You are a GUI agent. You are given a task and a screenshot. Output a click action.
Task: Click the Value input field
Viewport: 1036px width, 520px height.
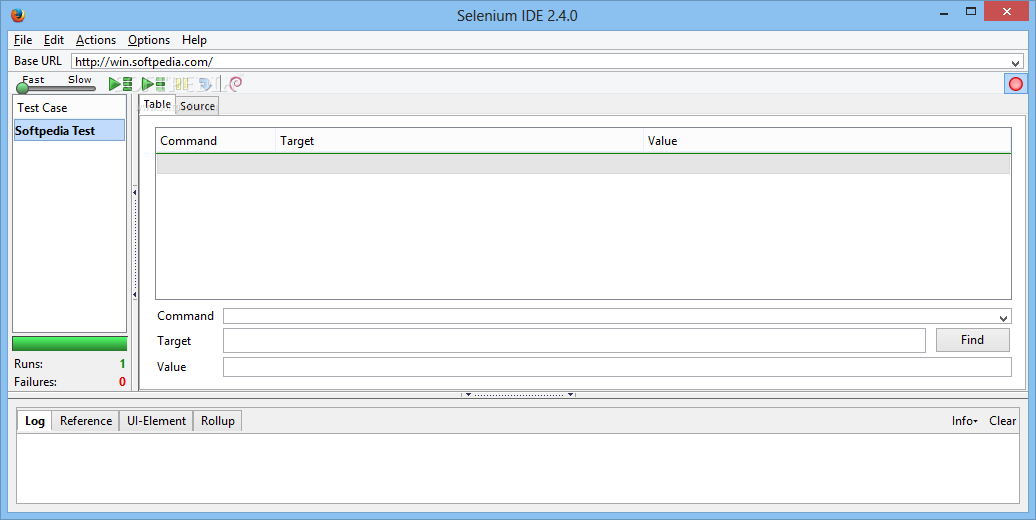tap(617, 367)
